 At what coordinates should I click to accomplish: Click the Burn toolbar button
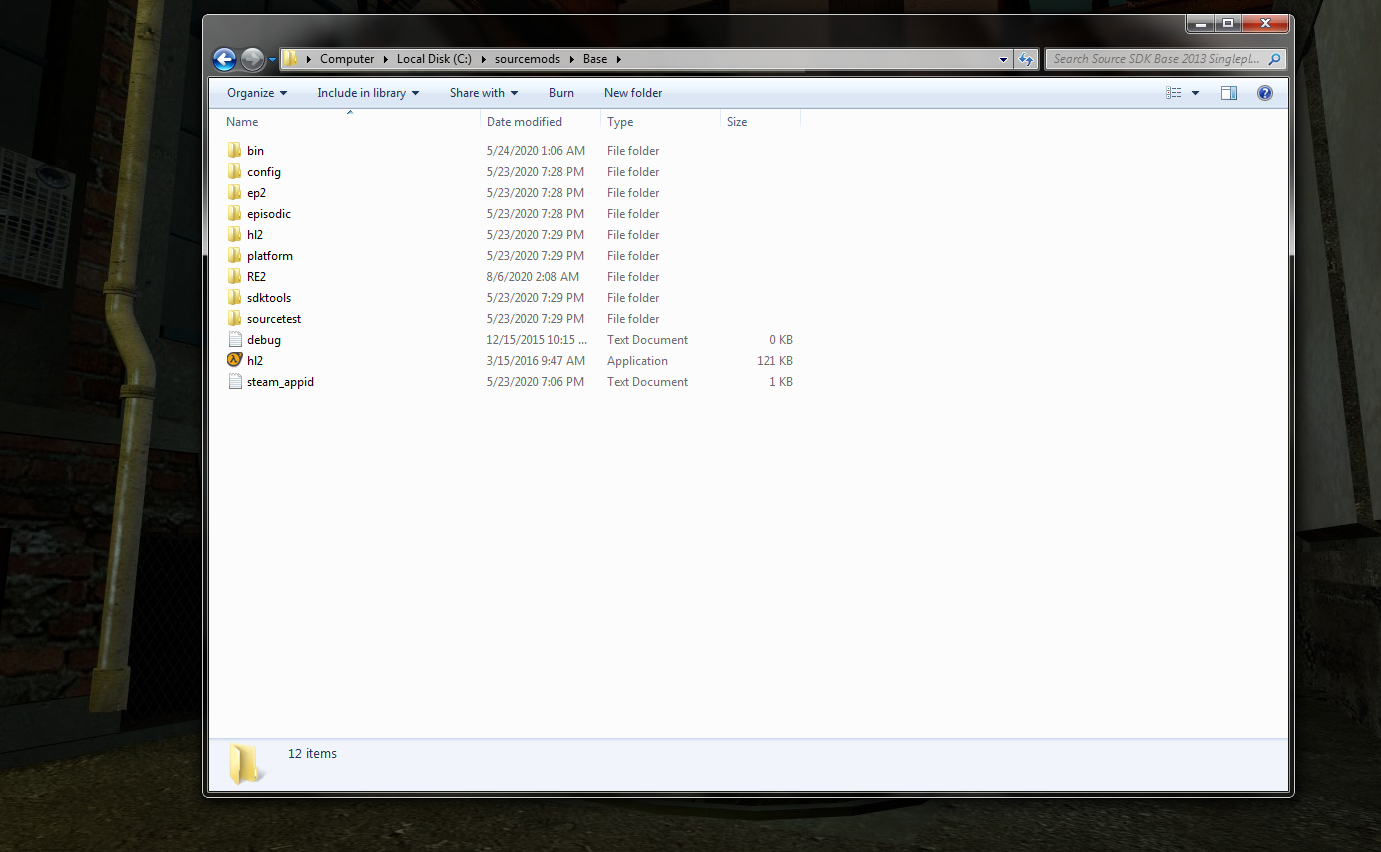click(561, 93)
